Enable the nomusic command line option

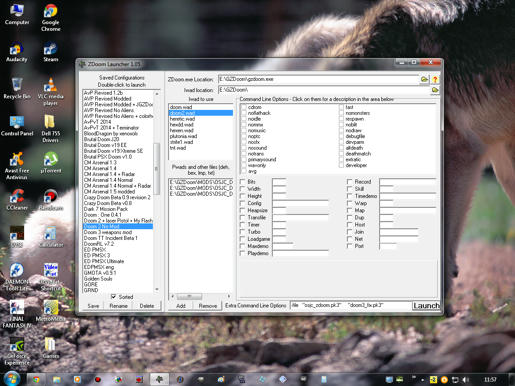tap(244, 130)
